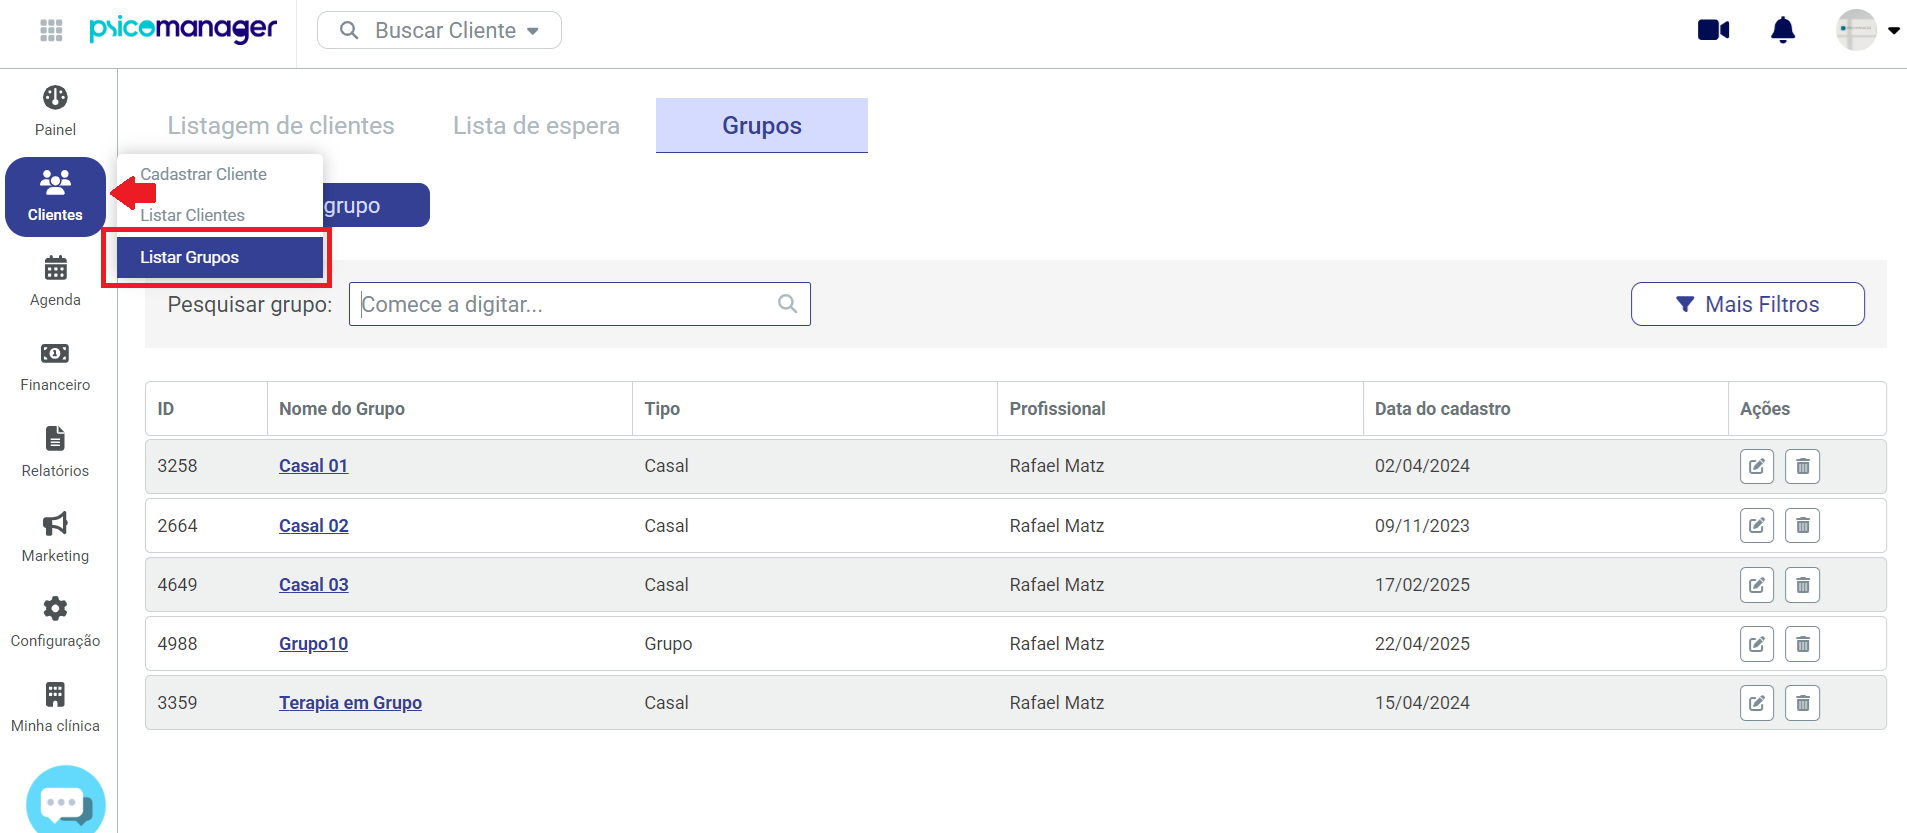Open Marketing megaphone icon
This screenshot has height=833, width=1907.
55,524
